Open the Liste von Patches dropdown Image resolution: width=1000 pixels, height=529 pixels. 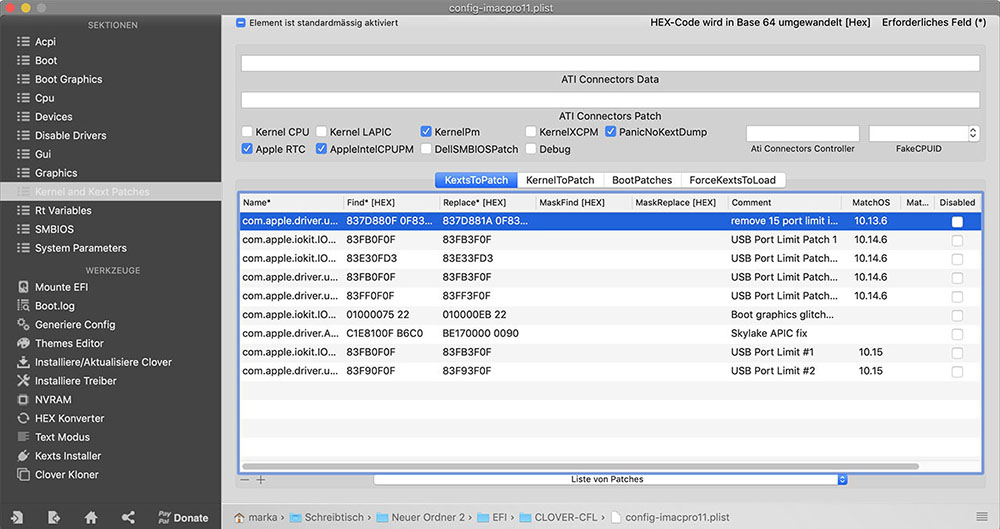pyautogui.click(x=610, y=480)
